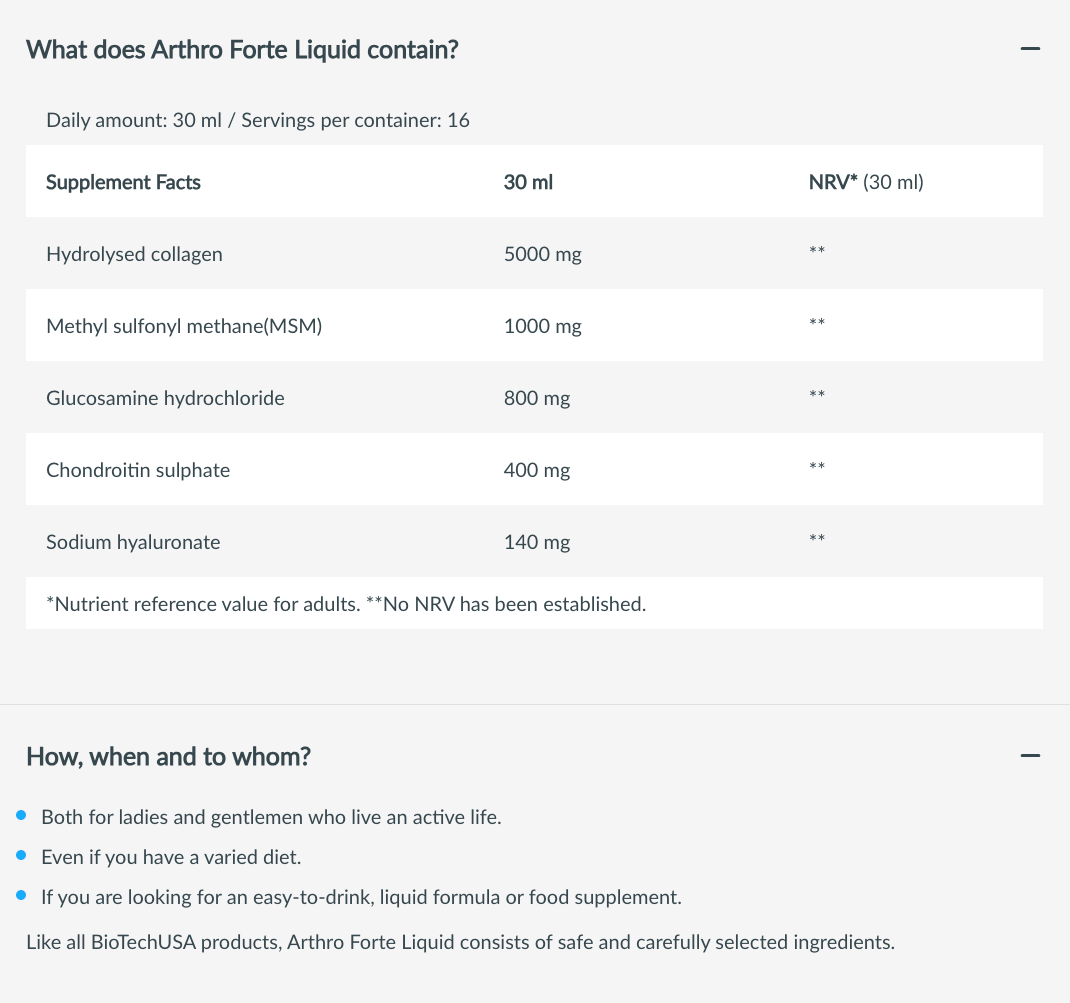Click the Chondroitin sulphate ingredient

click(x=138, y=470)
